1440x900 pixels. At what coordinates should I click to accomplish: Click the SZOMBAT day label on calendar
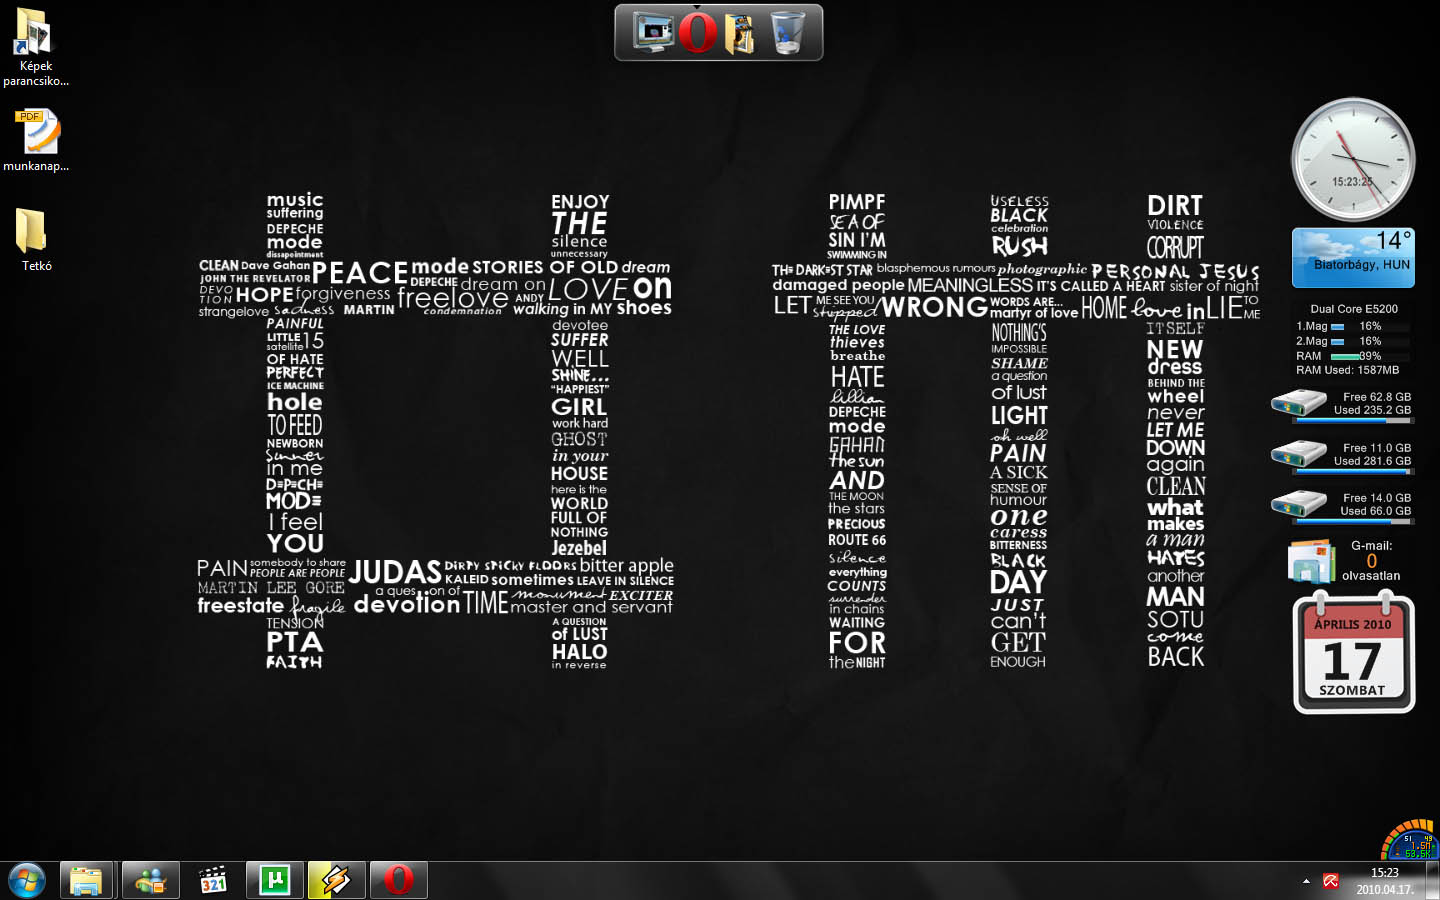click(1352, 690)
